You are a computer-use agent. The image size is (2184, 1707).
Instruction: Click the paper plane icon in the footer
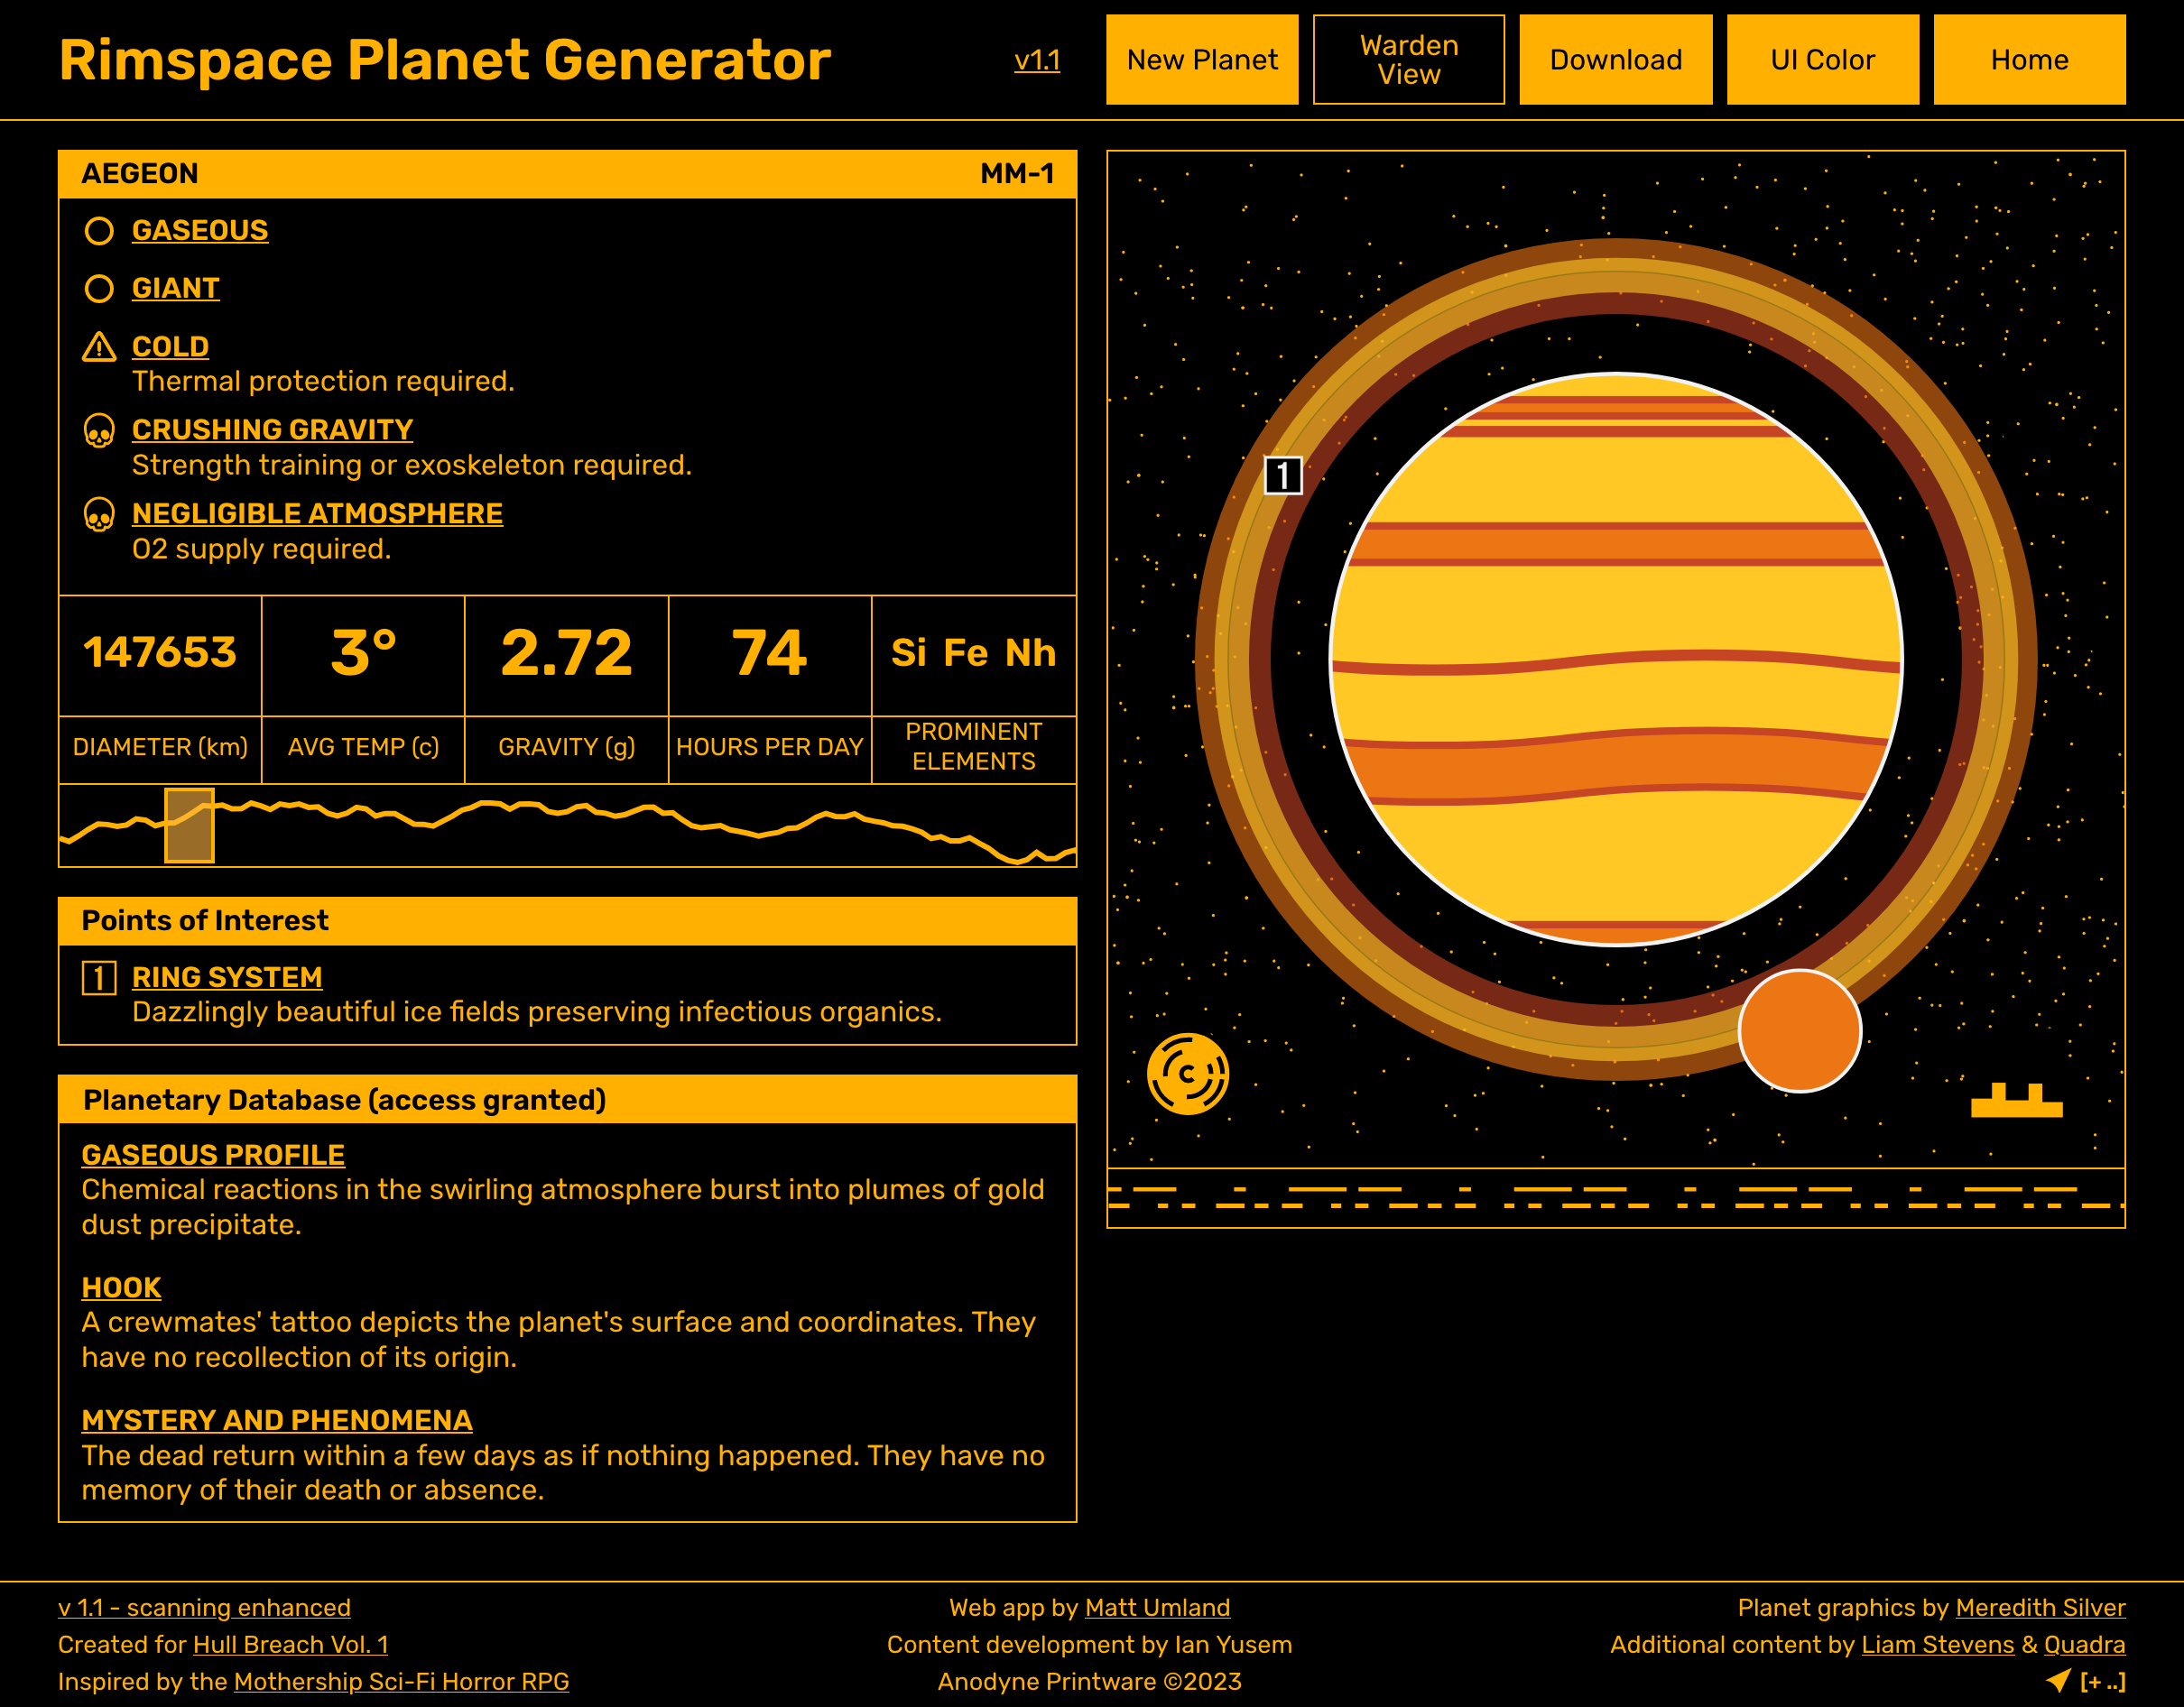2058,1680
